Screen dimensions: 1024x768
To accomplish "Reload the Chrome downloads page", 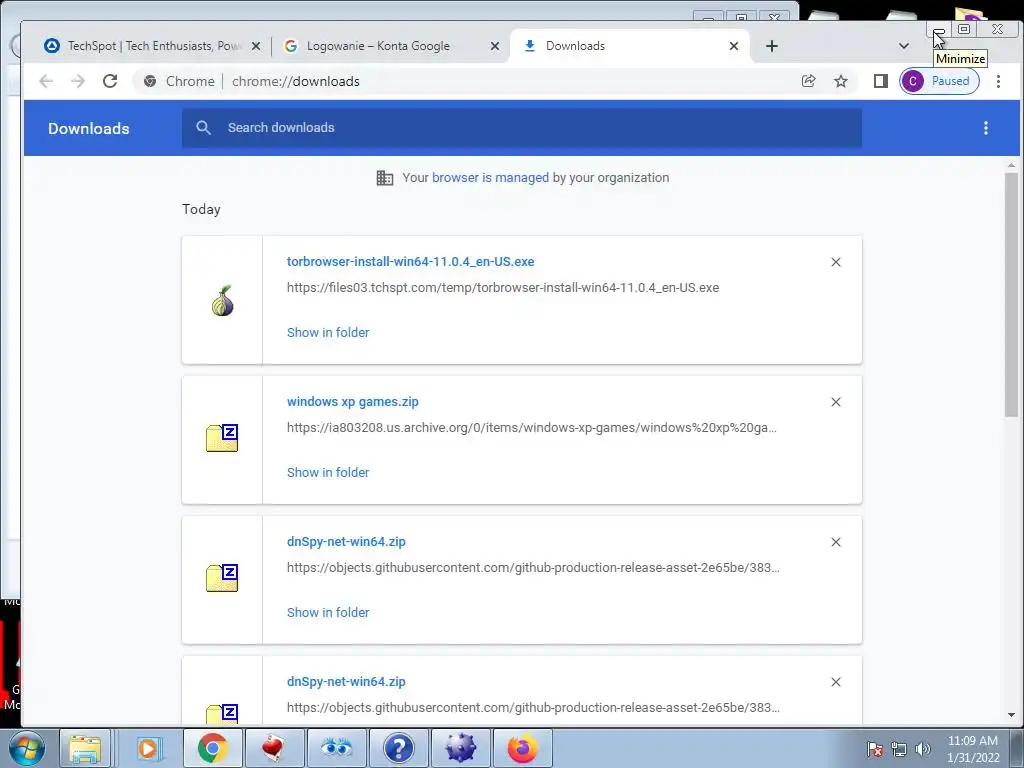I will (x=110, y=81).
